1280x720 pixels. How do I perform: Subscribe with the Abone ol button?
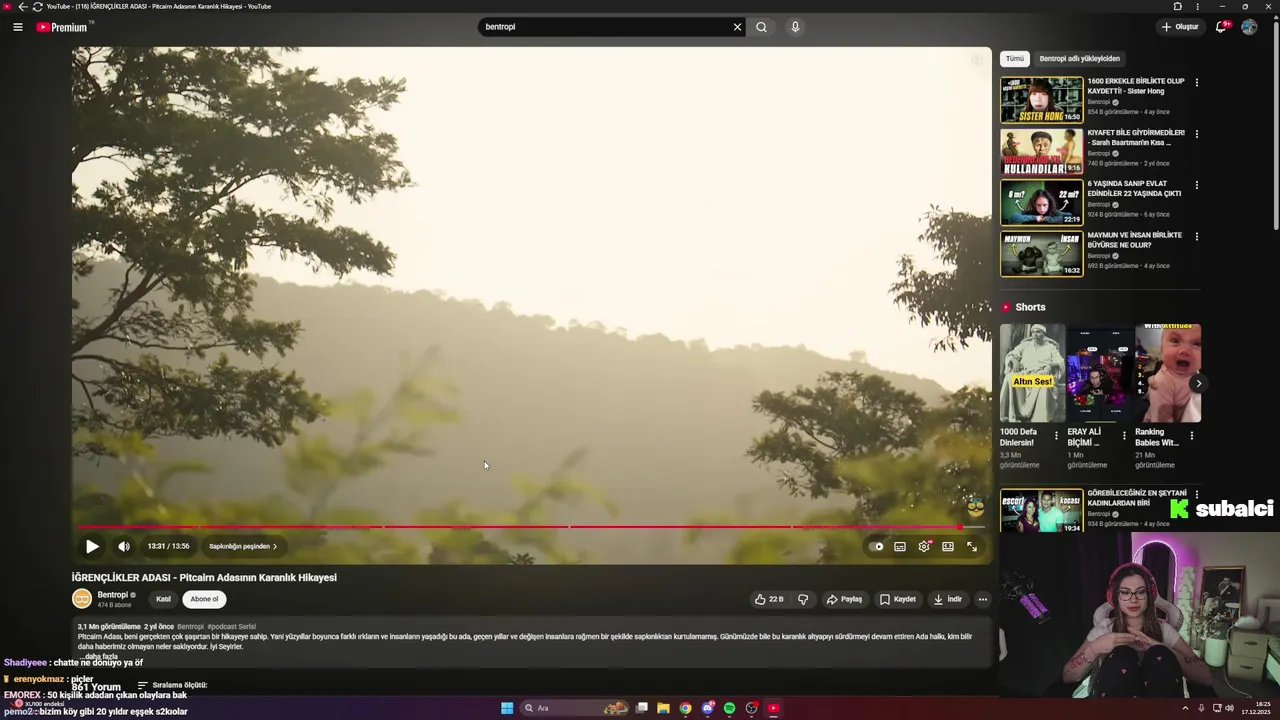[204, 599]
